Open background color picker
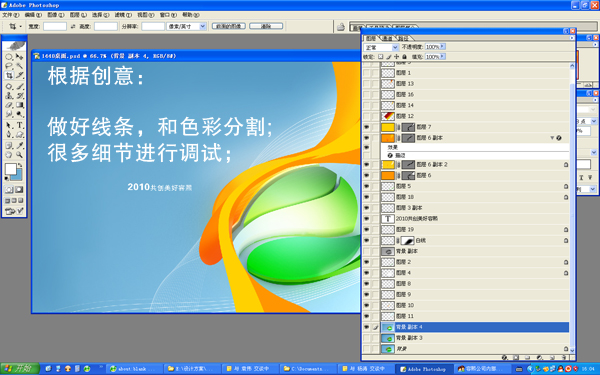Viewport: 600px width, 375px height. (19, 176)
